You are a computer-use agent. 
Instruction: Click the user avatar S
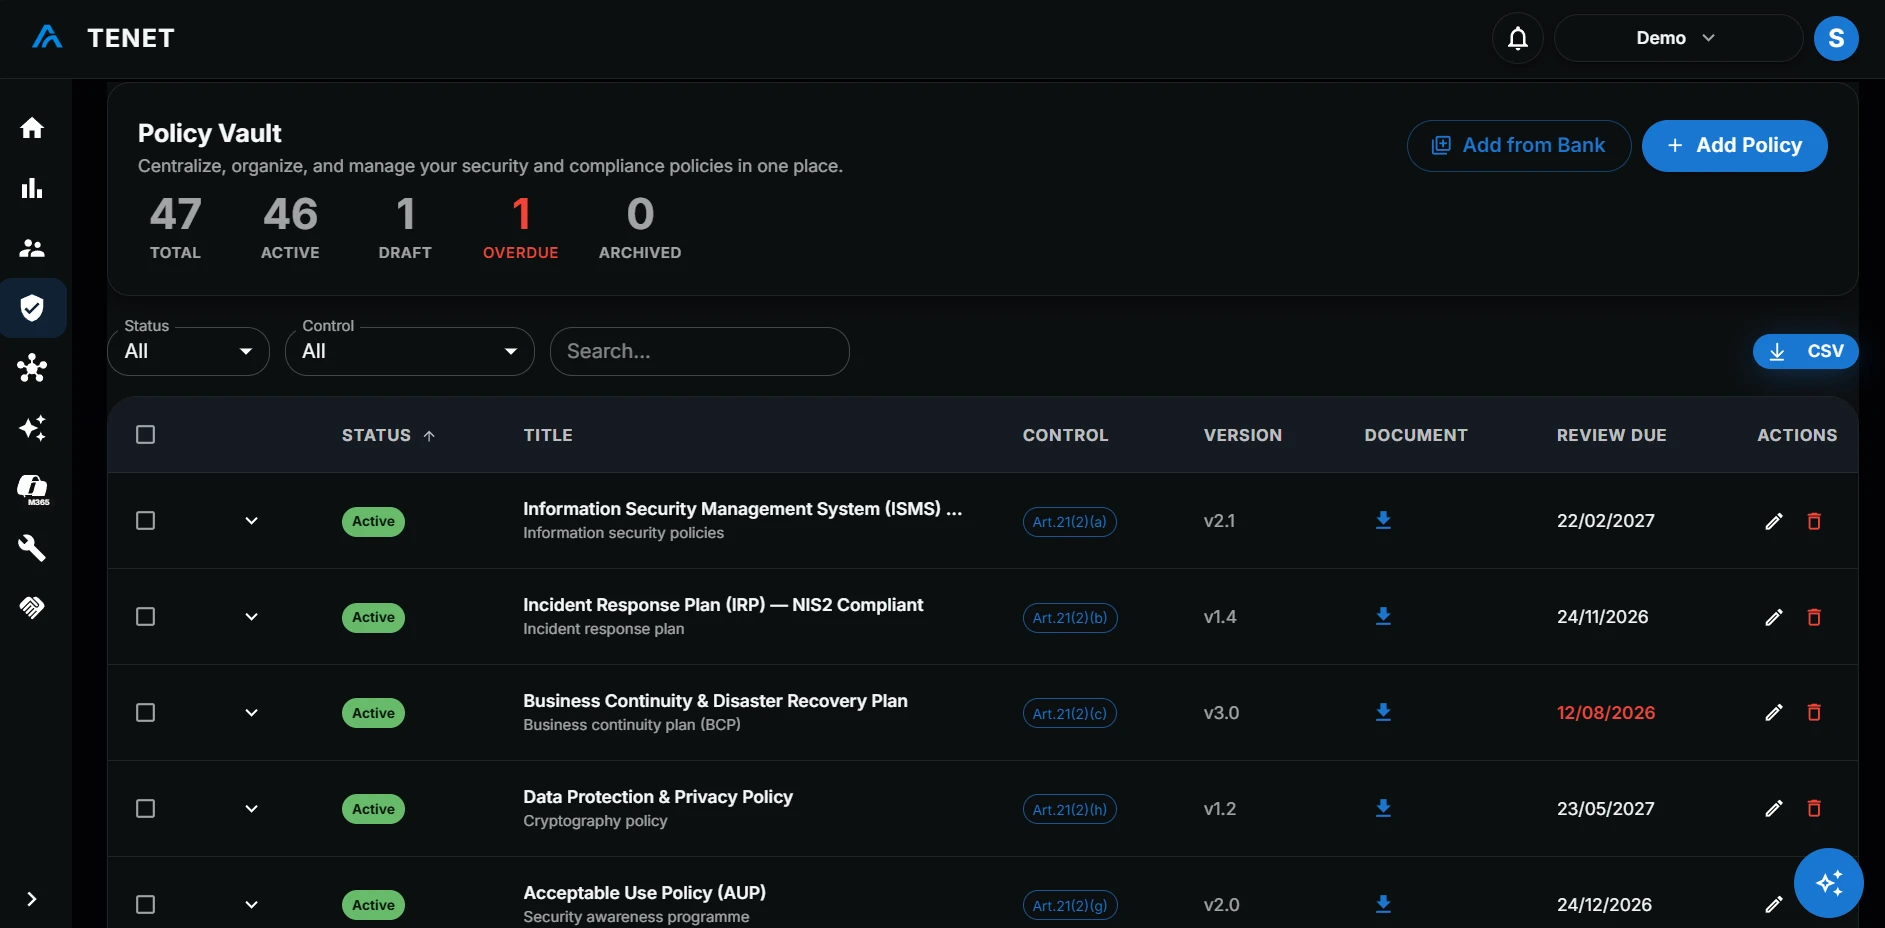1836,38
